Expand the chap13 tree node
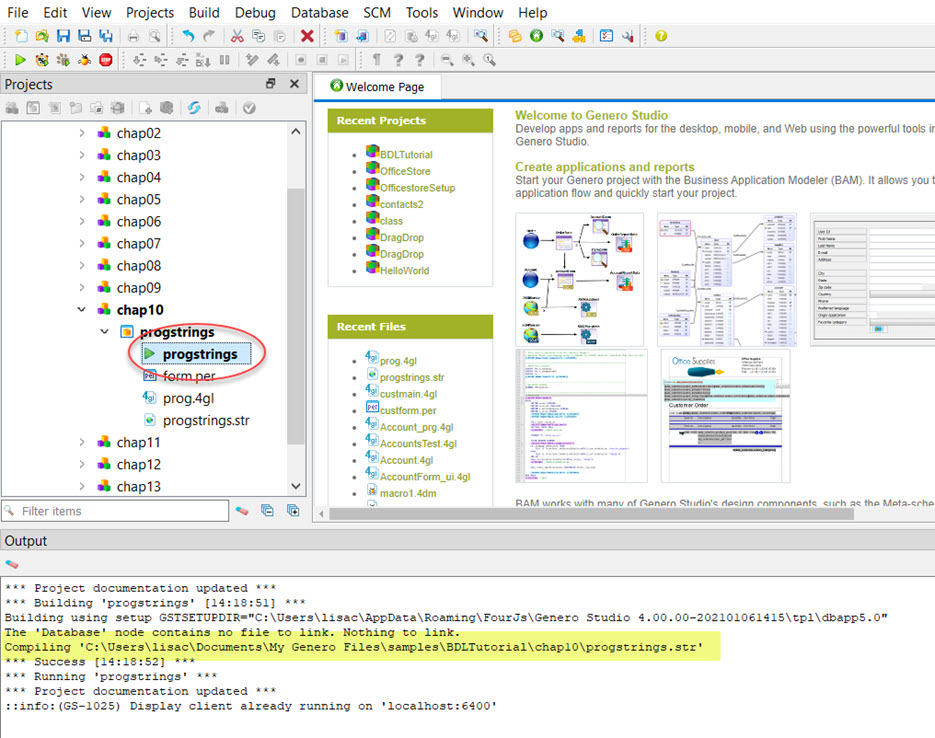 [82, 486]
